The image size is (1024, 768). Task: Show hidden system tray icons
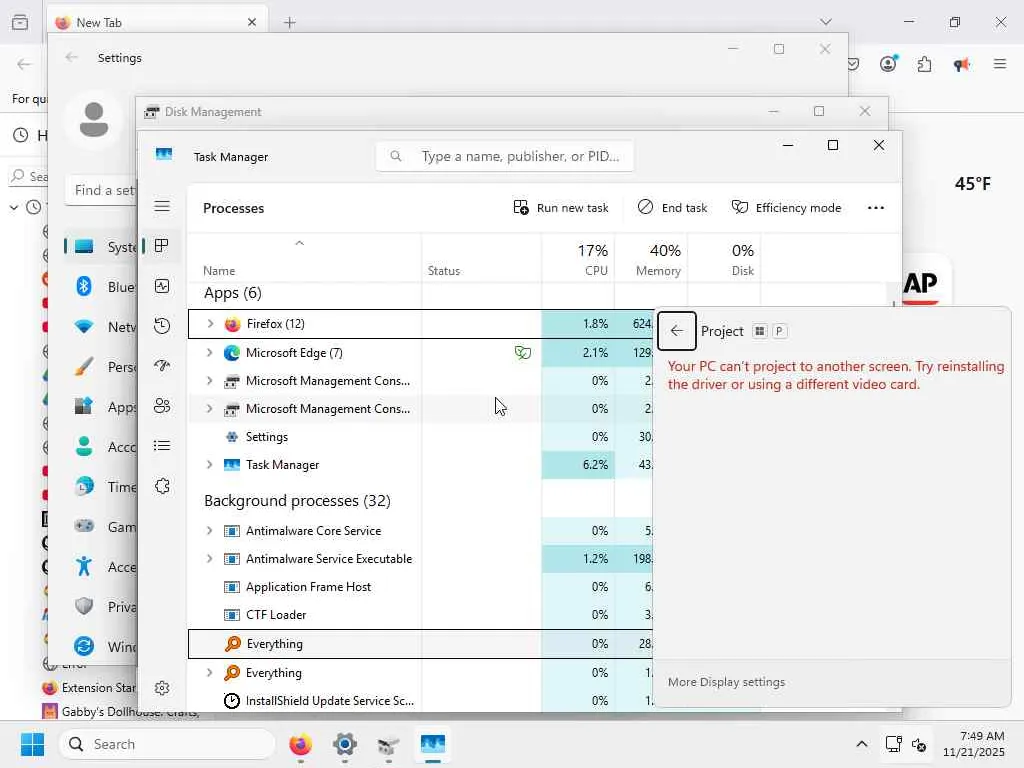(x=861, y=744)
